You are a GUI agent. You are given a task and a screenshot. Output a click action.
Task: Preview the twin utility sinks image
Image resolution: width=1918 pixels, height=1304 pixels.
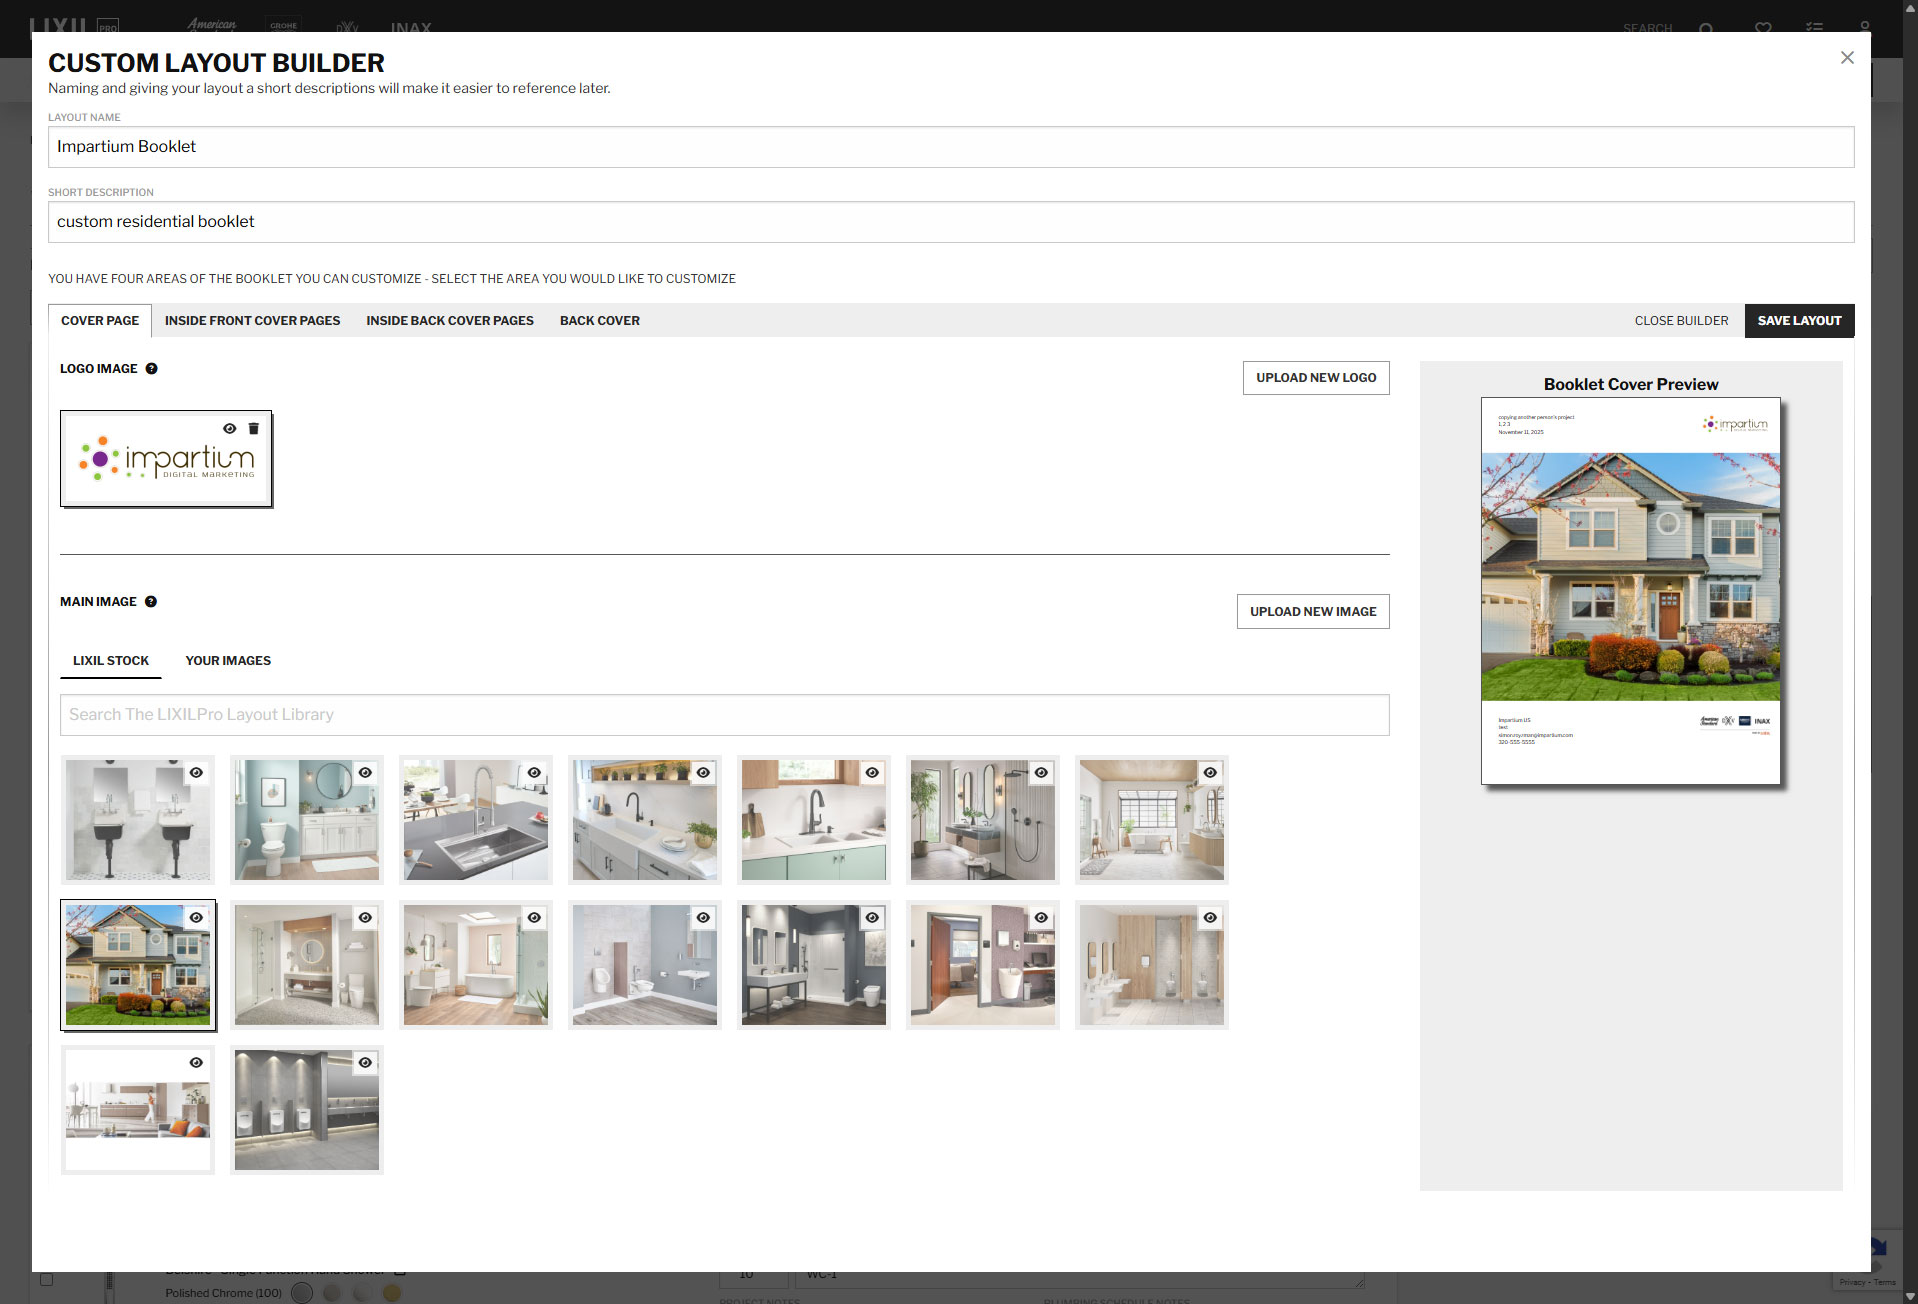coord(197,773)
